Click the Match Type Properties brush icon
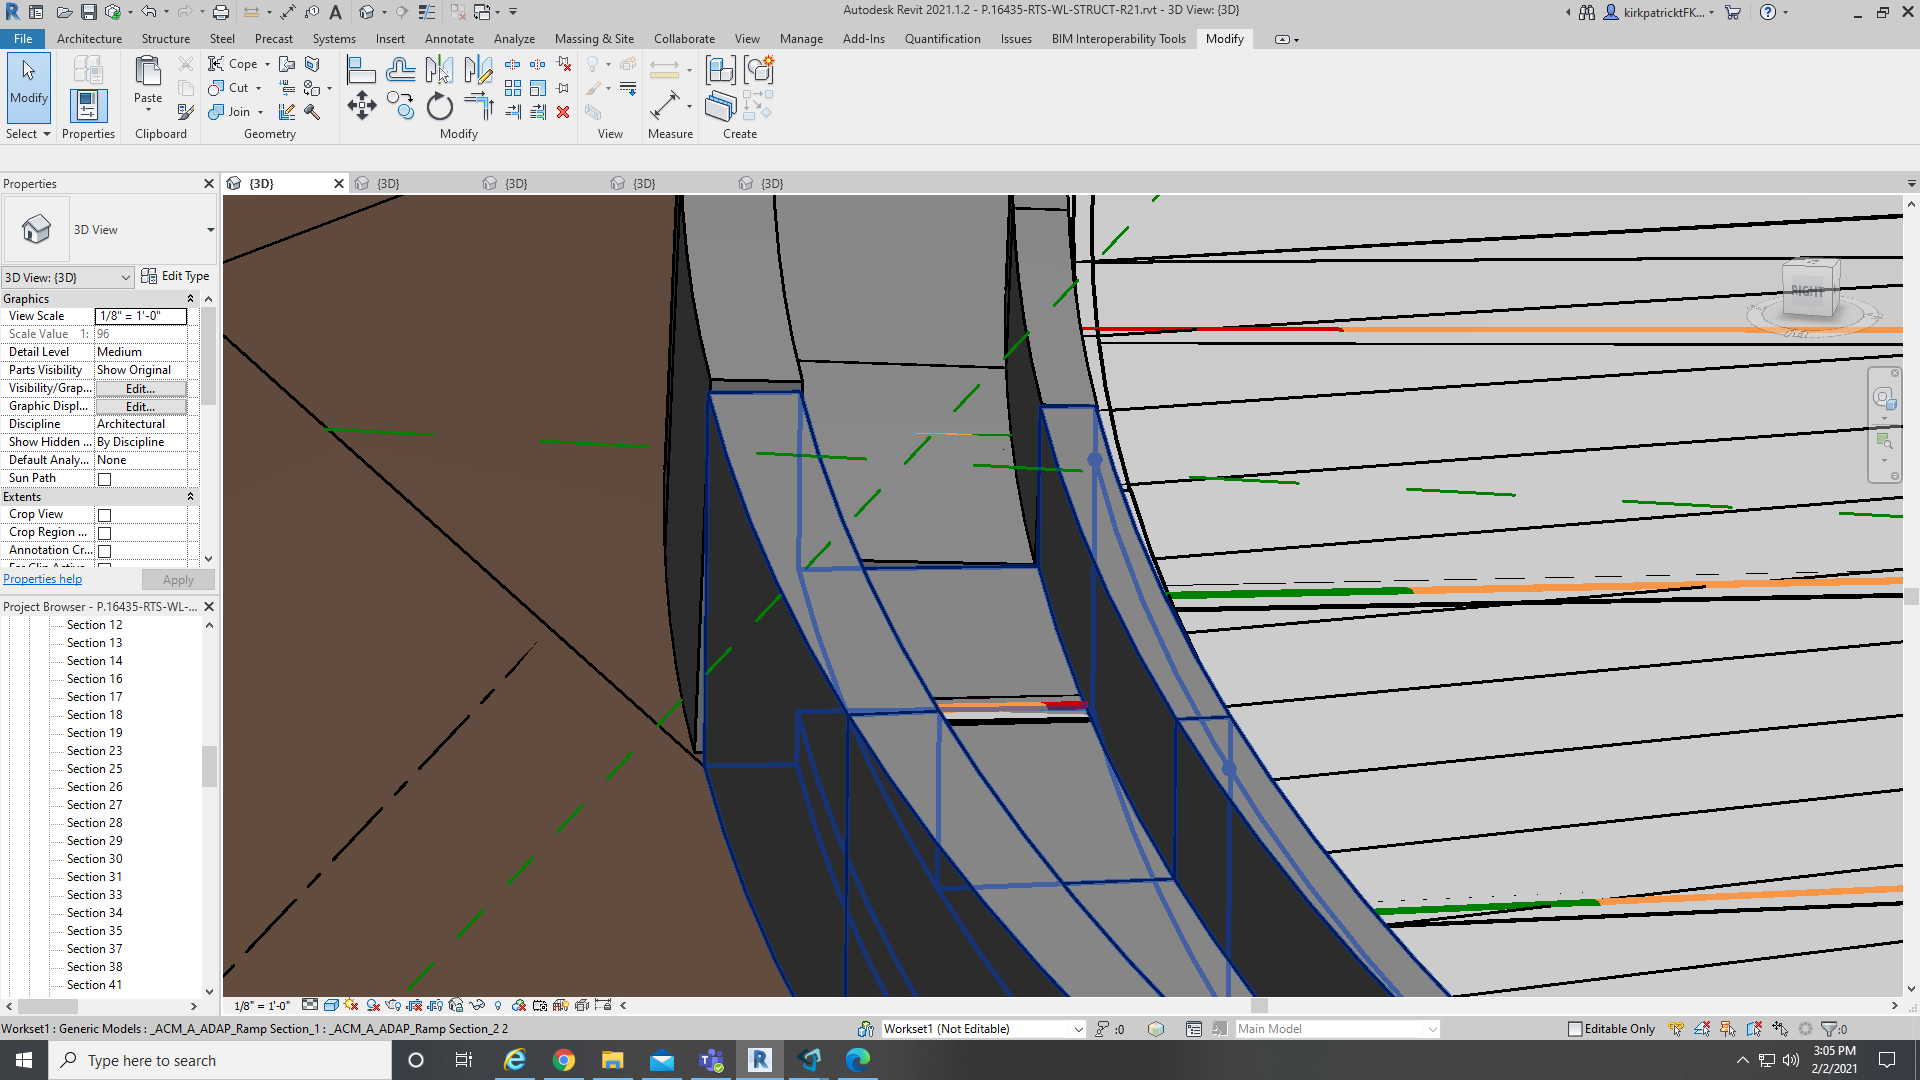Viewport: 1920px width, 1080px height. tap(185, 112)
